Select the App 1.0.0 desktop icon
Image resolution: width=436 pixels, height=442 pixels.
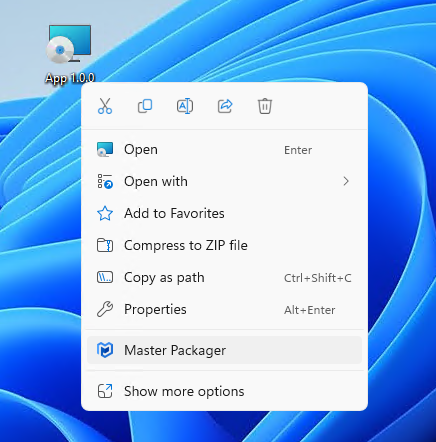click(x=70, y=54)
